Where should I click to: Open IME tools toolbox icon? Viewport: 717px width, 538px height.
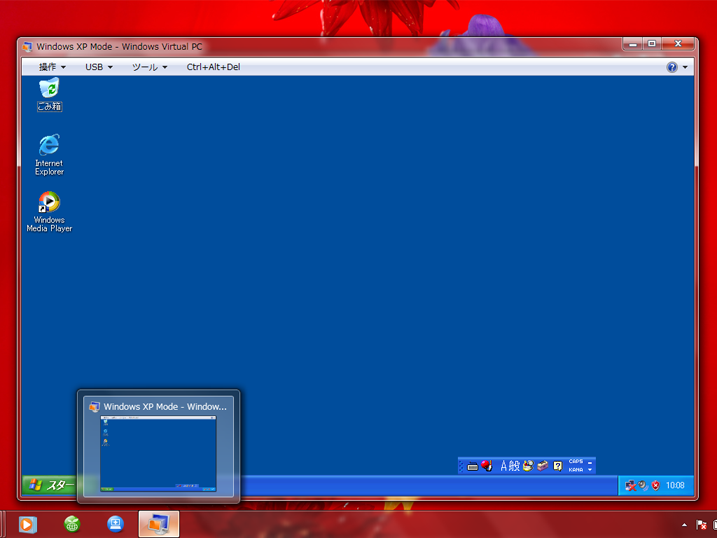(543, 466)
